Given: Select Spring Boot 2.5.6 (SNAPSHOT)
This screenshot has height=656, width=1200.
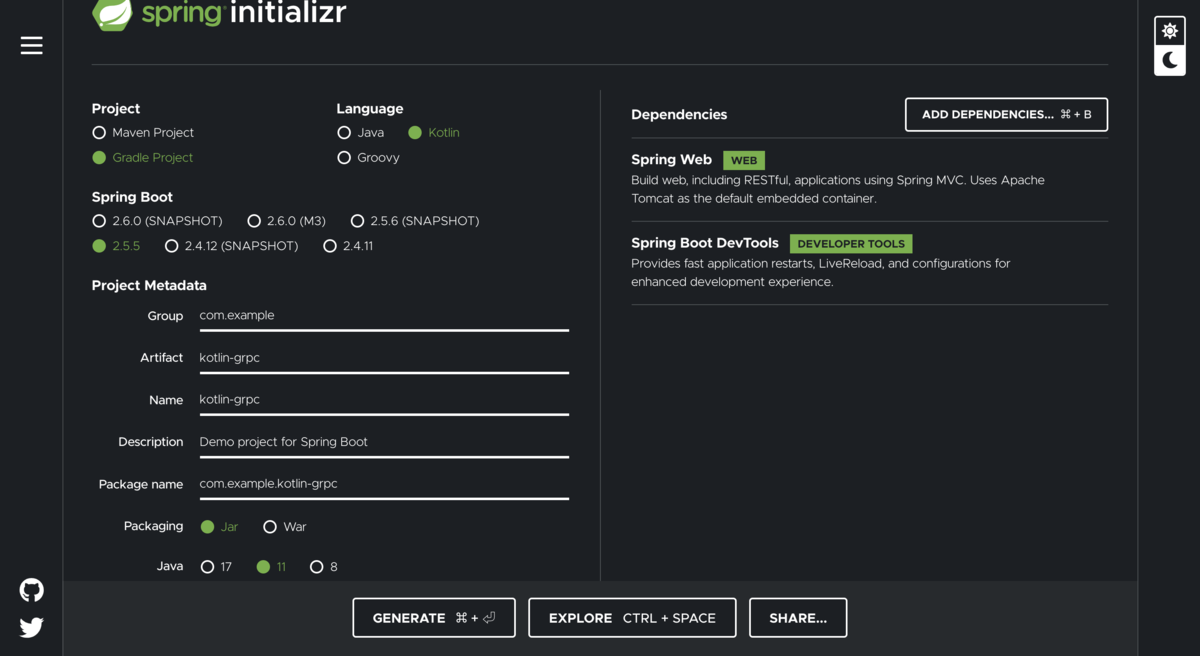Looking at the screenshot, I should 415,220.
